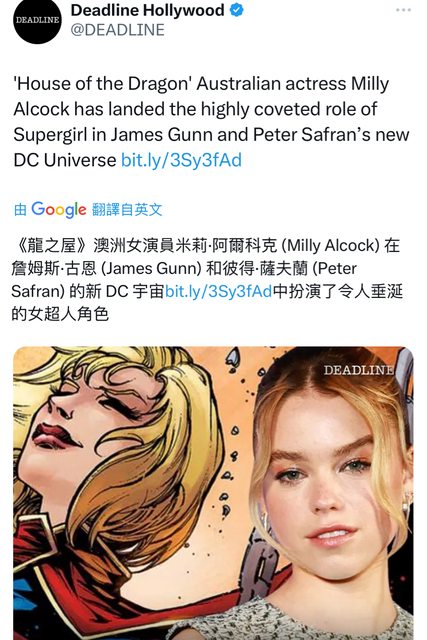This screenshot has width=427, height=640.
Task: Click the 由 character before Google
Action: 20,210
